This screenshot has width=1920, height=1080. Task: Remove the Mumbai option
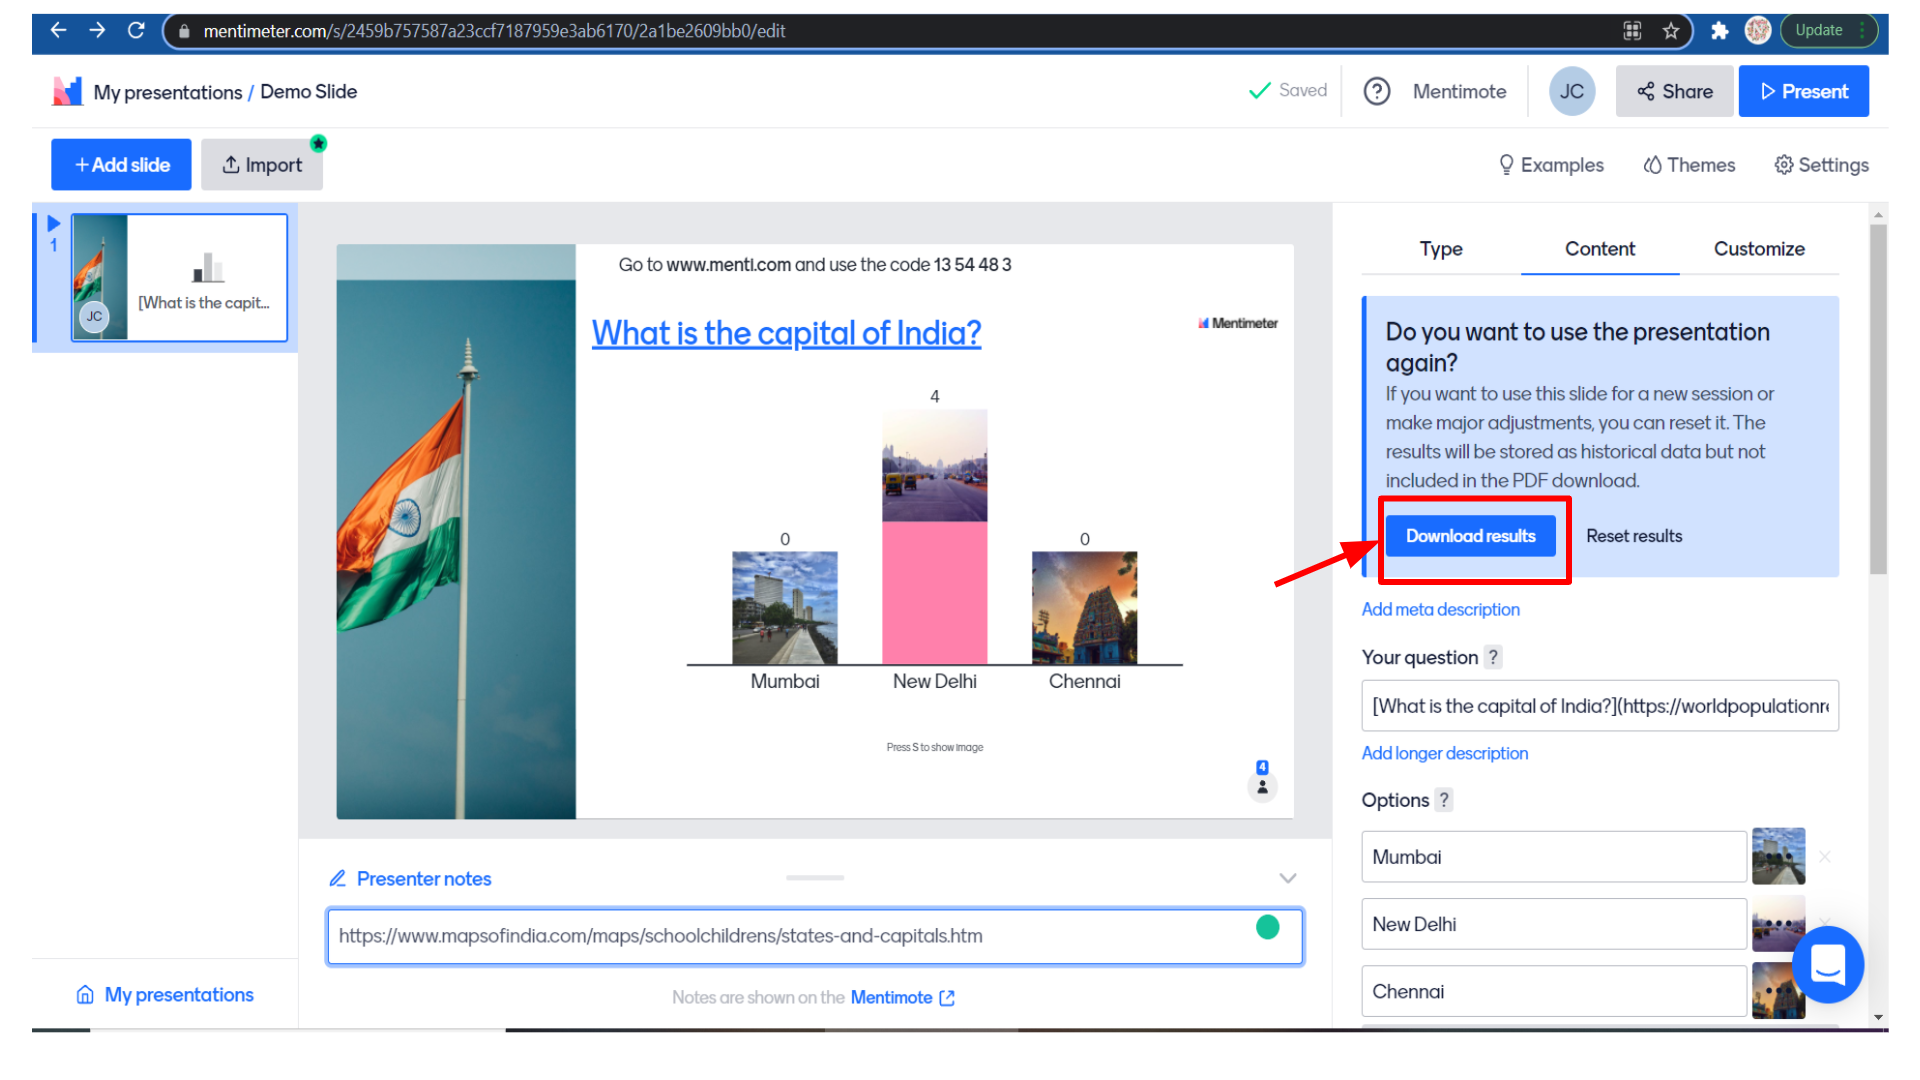point(1825,857)
